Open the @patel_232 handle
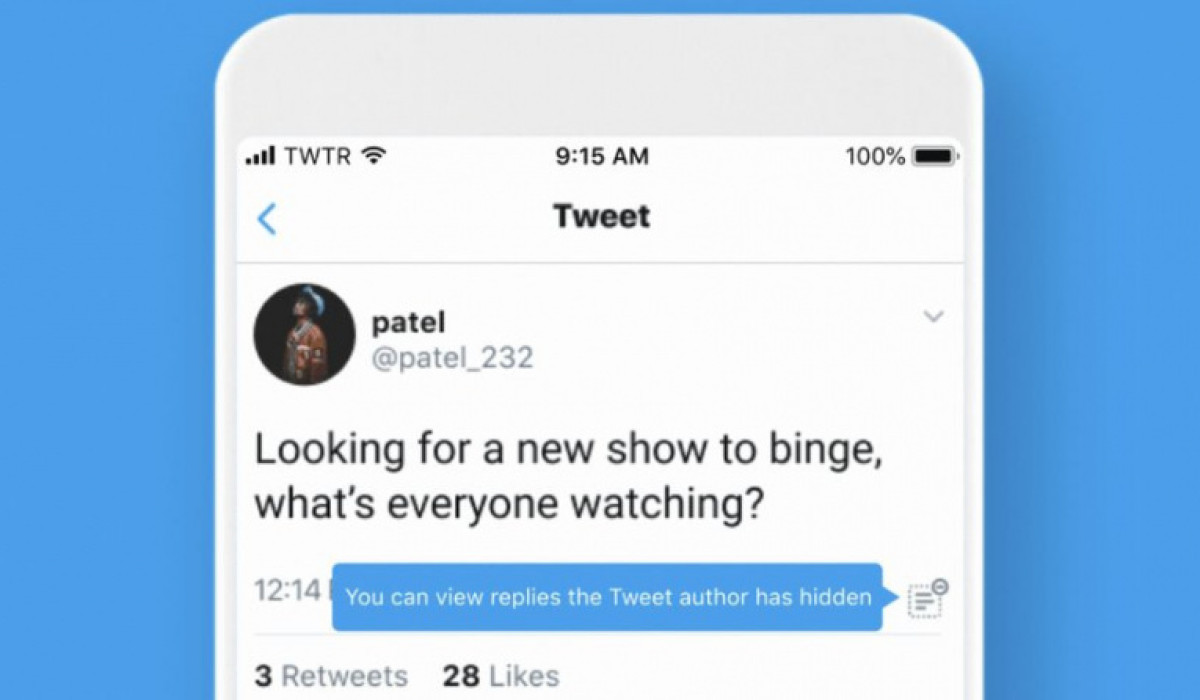This screenshot has height=700, width=1200. (452, 358)
